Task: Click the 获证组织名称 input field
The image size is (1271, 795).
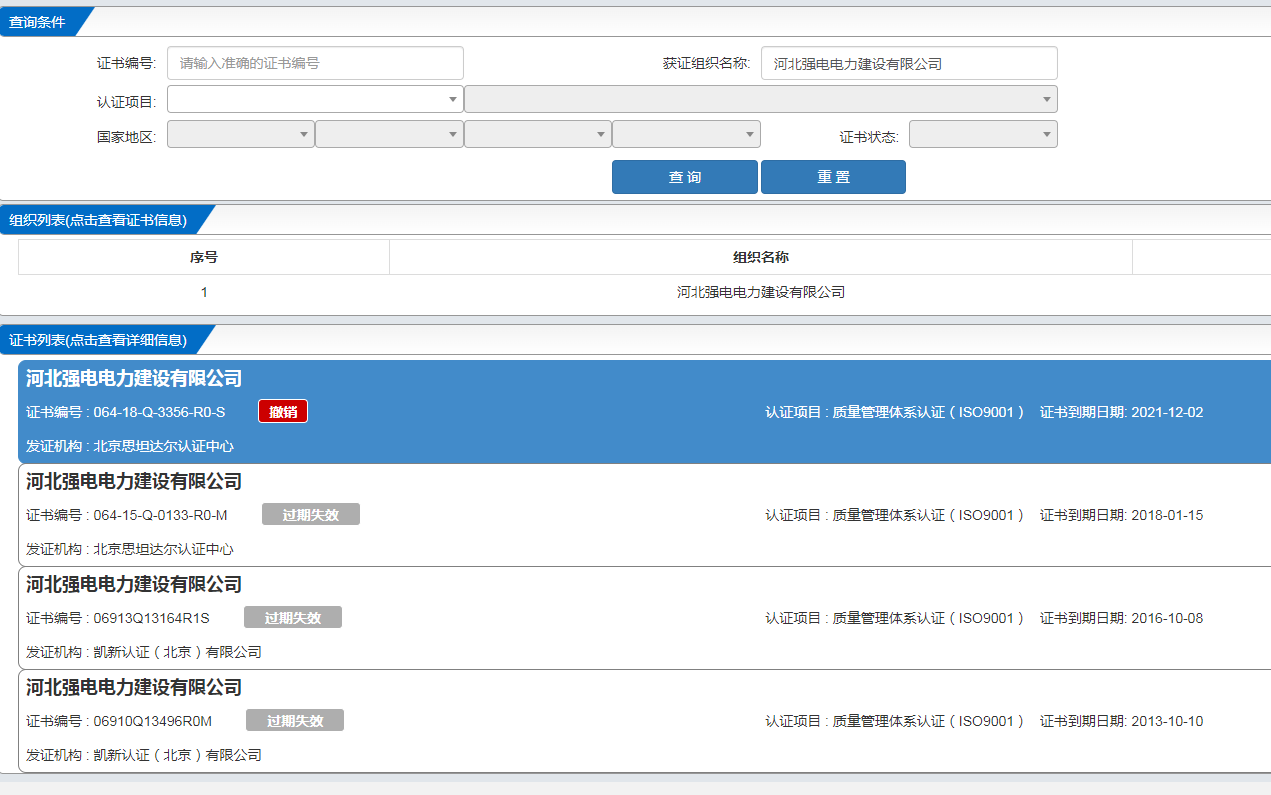Action: (x=909, y=63)
